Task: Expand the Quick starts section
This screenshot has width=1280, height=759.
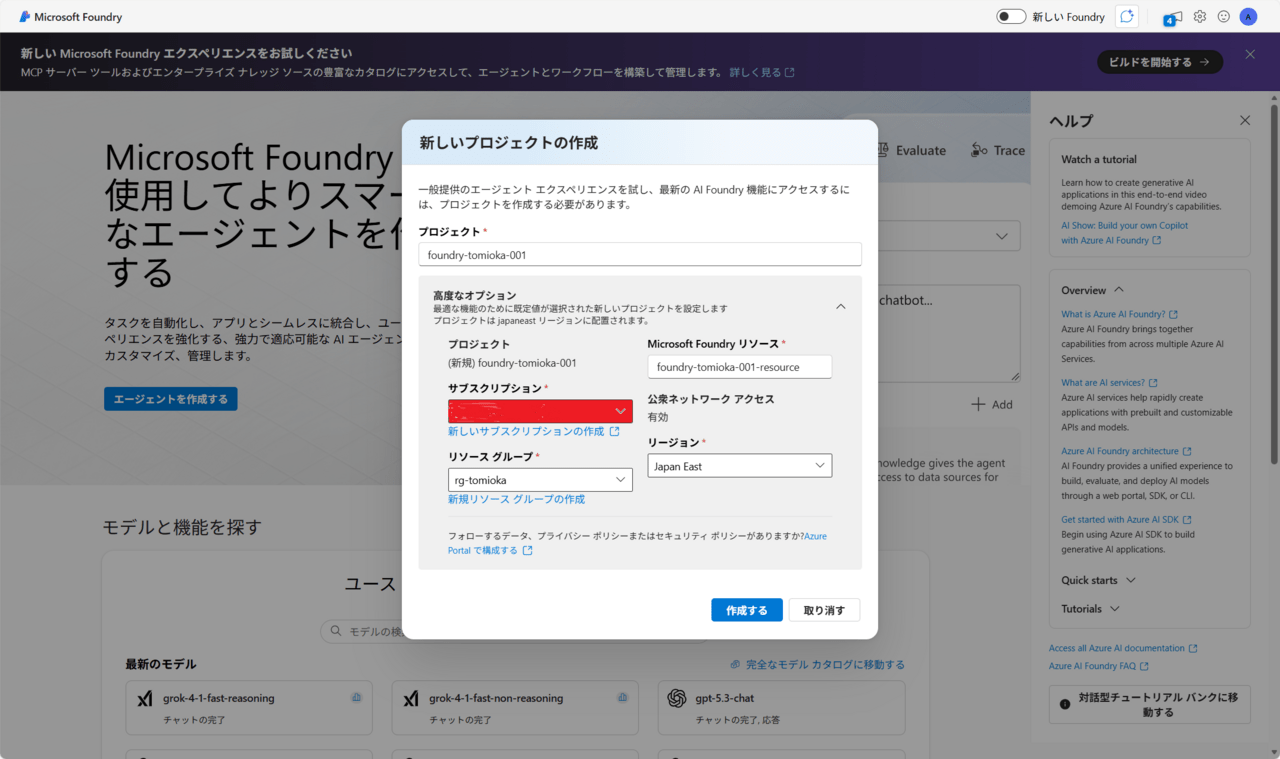Action: point(1098,580)
